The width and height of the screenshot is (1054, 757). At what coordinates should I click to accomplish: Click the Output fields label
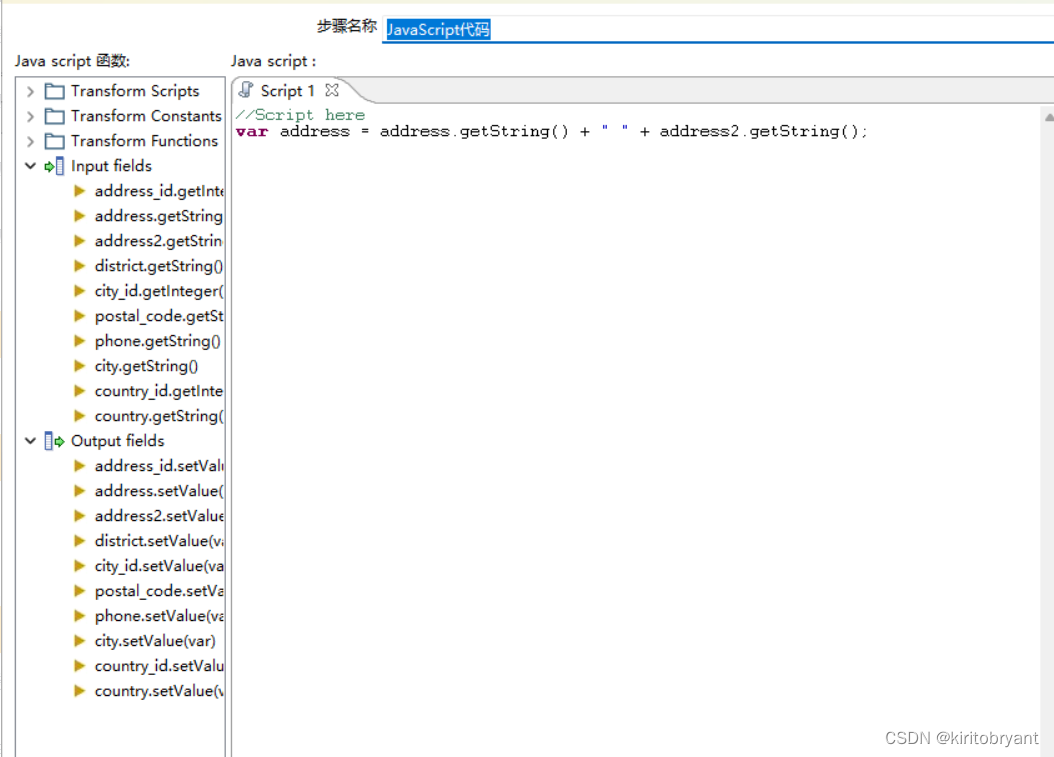click(x=118, y=440)
